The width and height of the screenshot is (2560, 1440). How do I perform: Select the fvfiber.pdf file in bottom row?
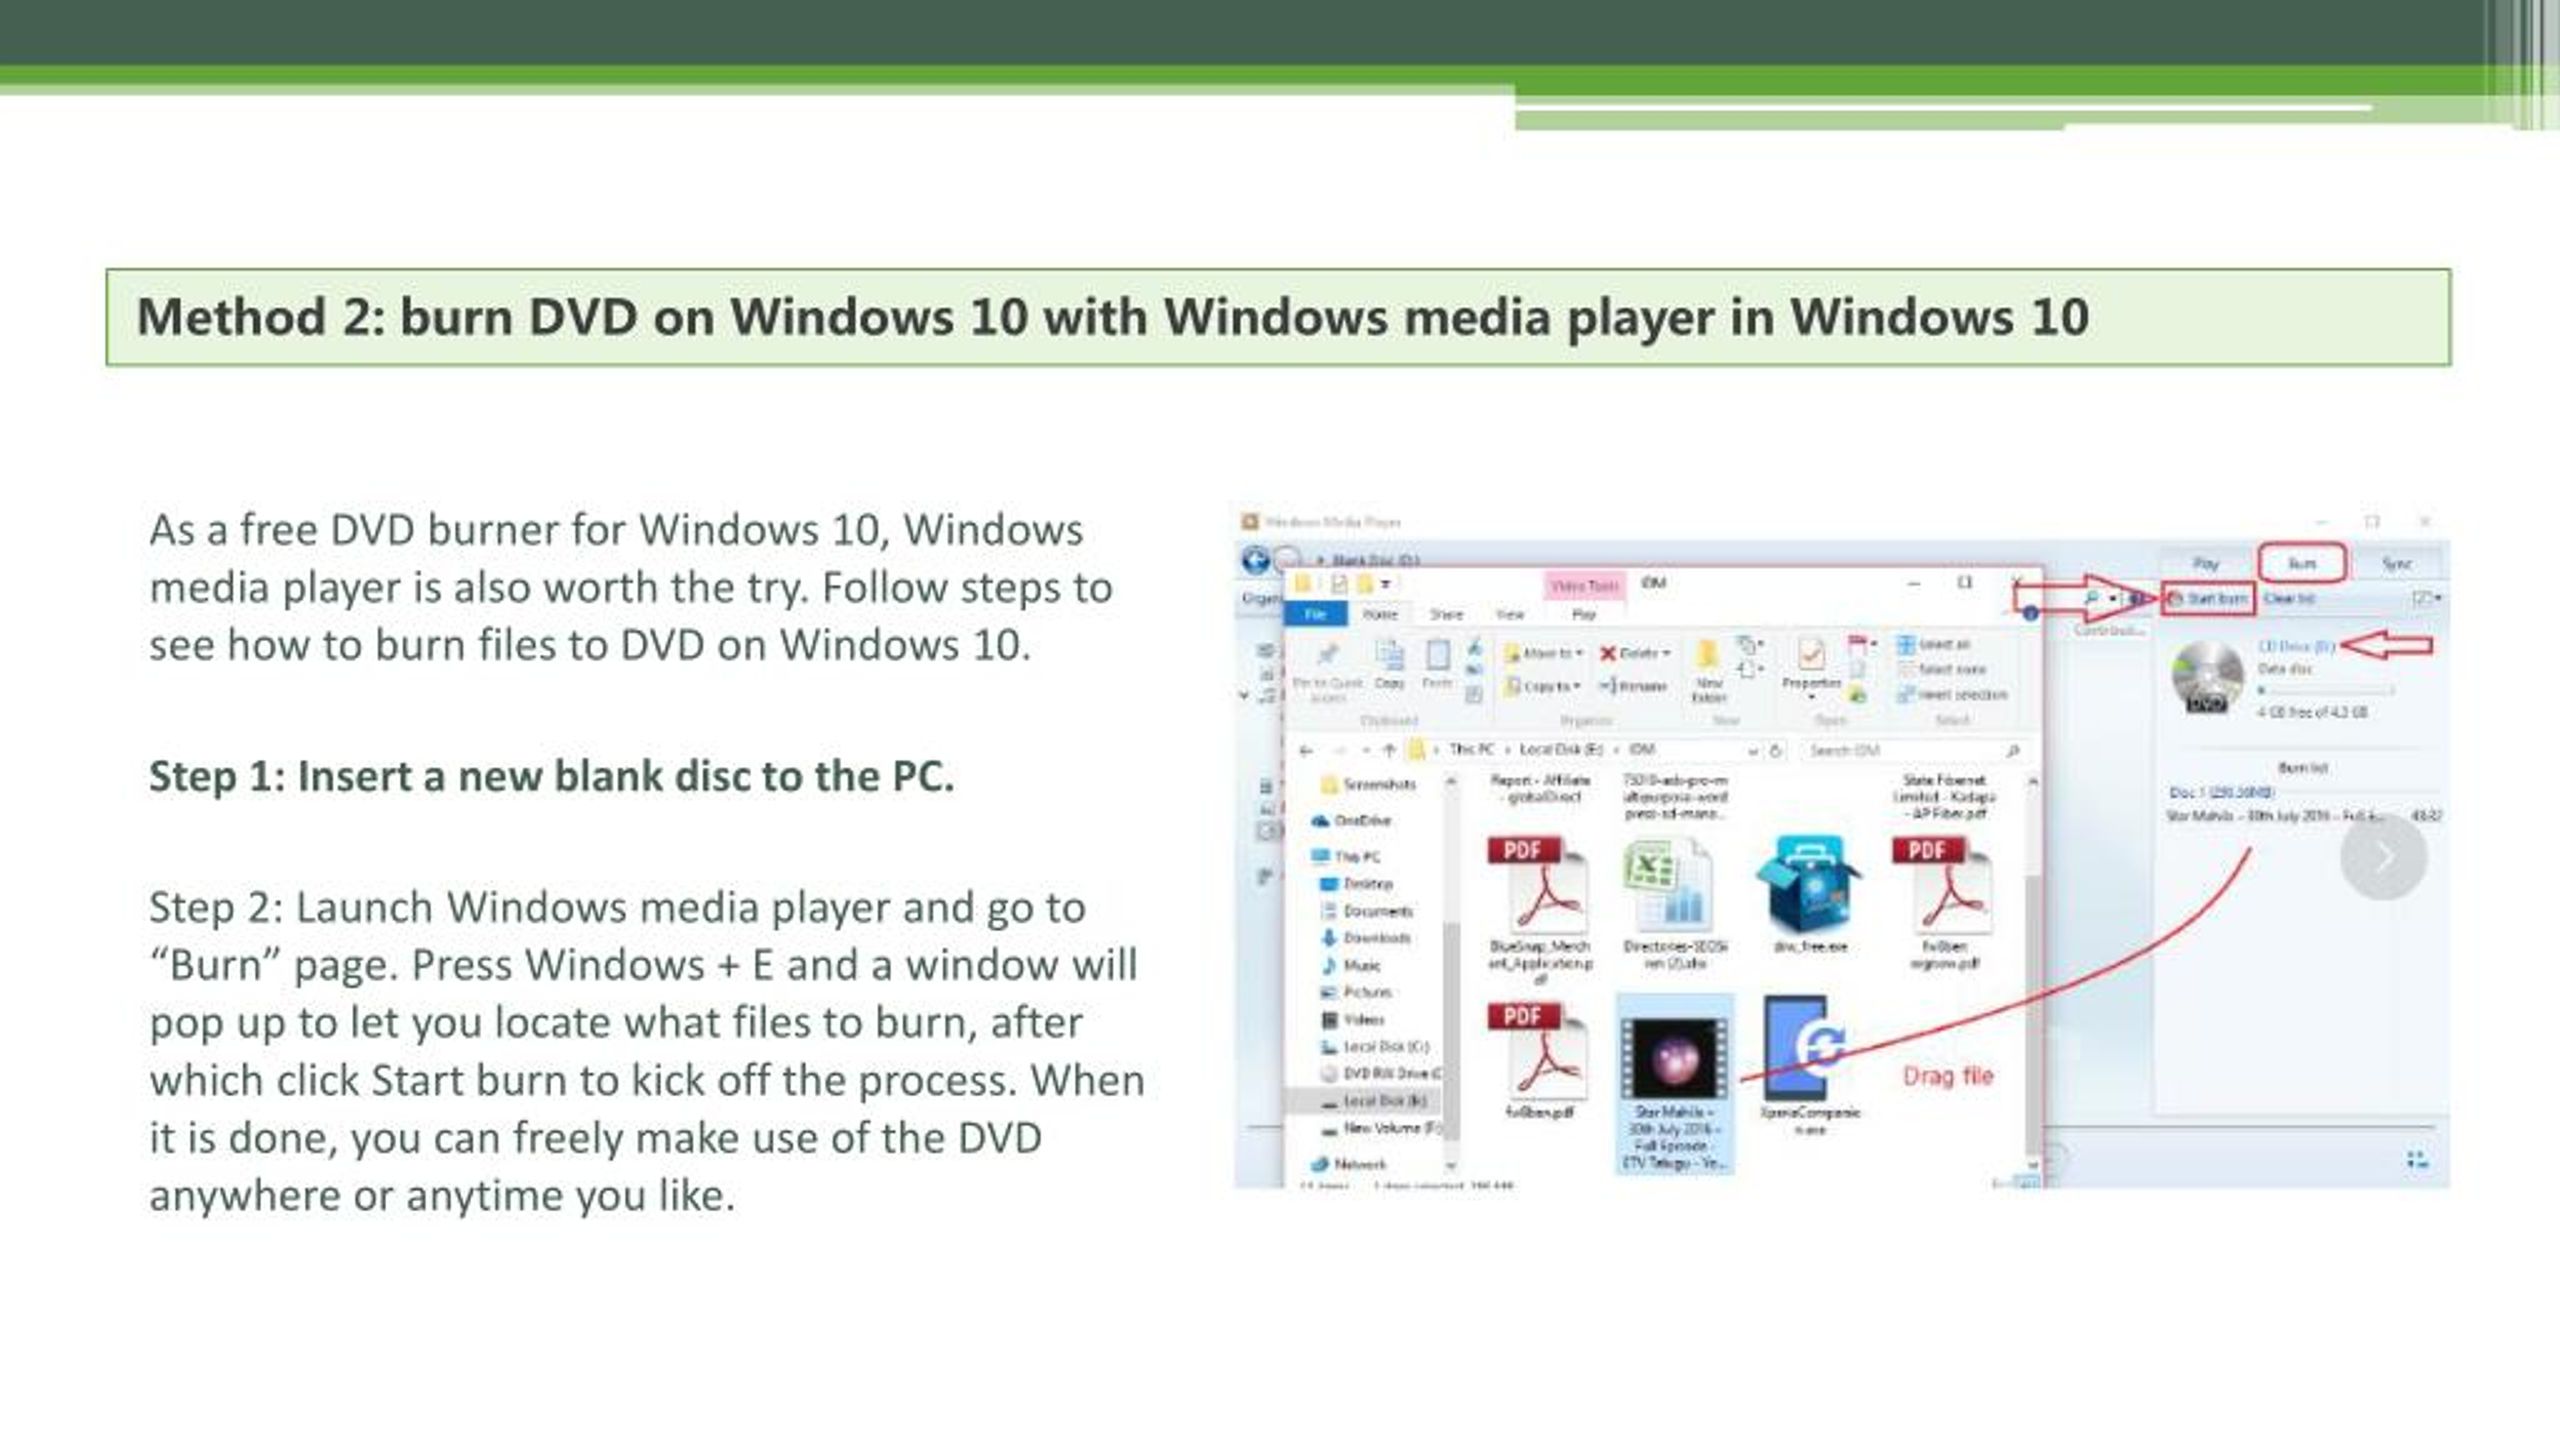[1540, 1061]
